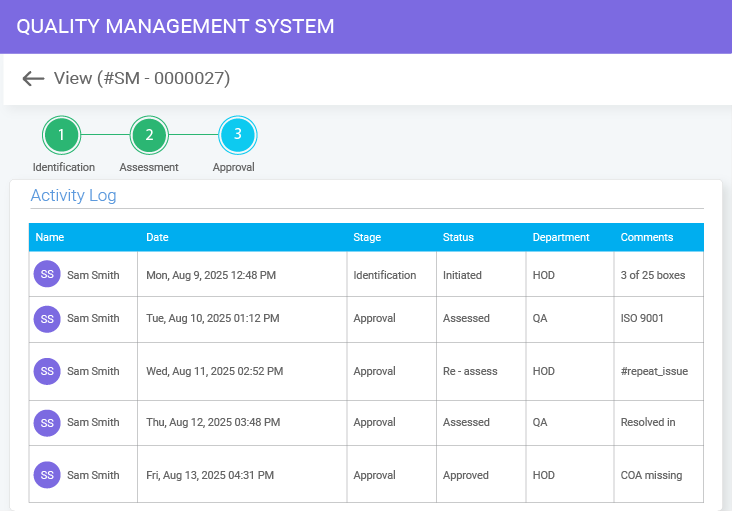
Task: Click the View (#SM - 0000027) title
Action: (142, 78)
